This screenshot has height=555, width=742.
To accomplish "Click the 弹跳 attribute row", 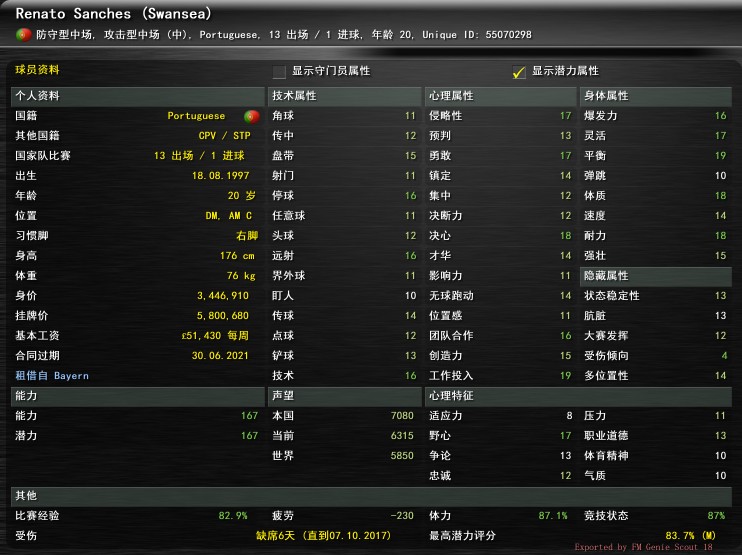I will (655, 176).
